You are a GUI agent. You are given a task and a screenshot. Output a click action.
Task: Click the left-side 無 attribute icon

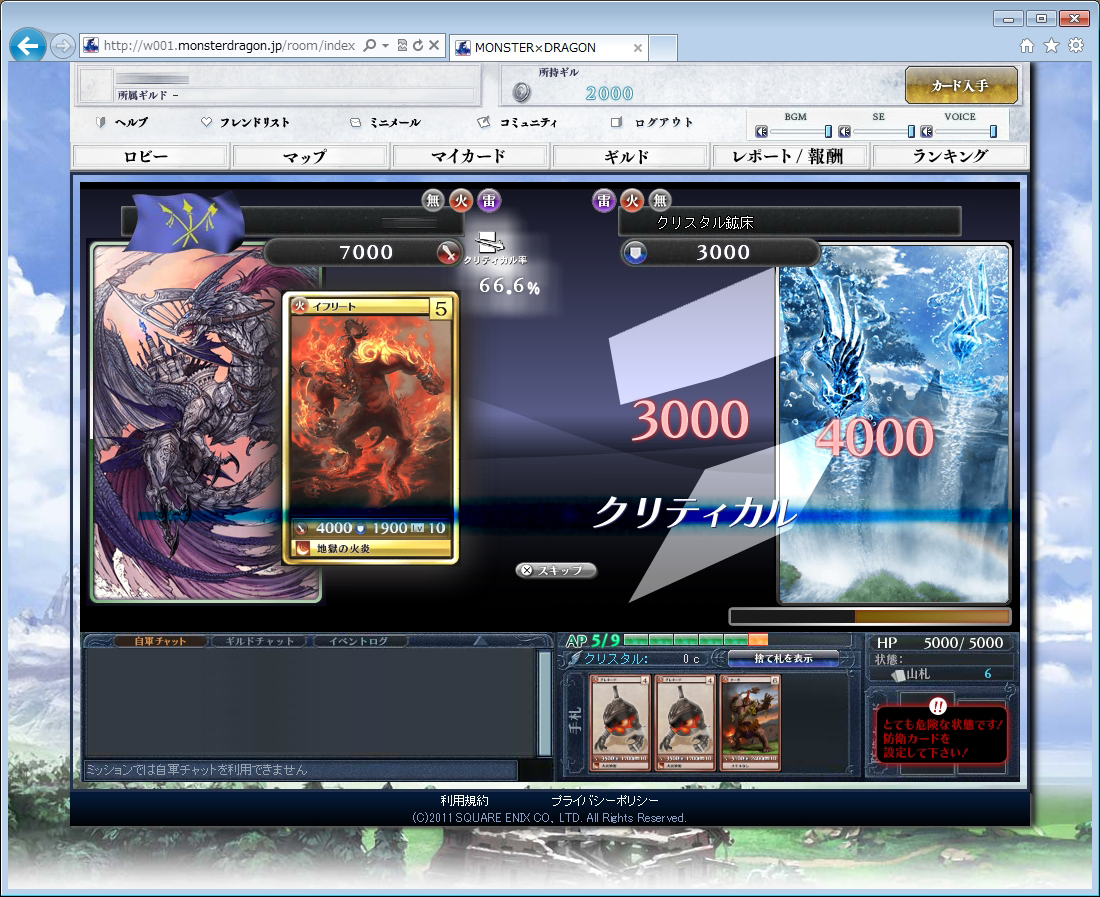[x=434, y=201]
